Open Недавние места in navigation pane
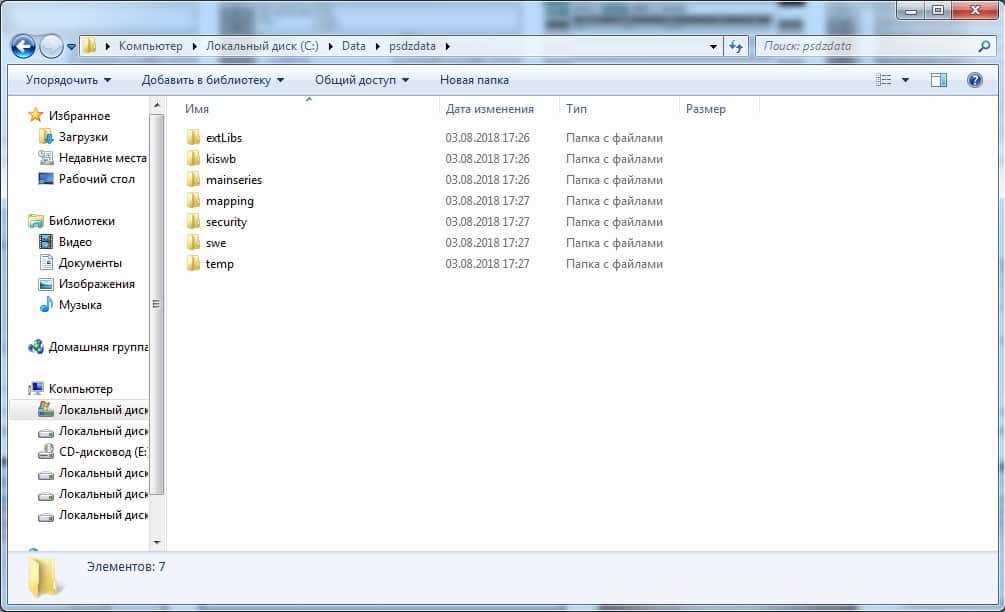 (x=103, y=158)
